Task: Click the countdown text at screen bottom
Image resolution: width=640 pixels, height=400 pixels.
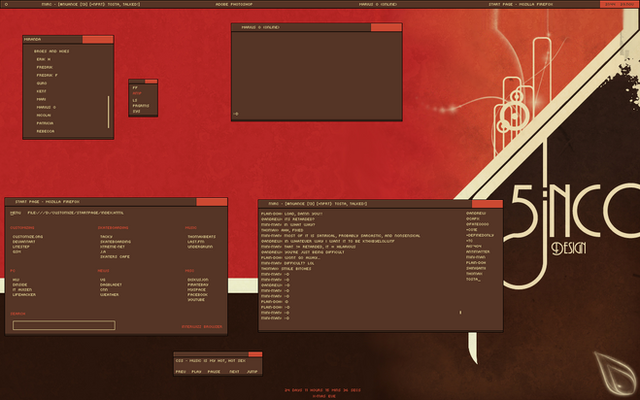Action: point(322,391)
